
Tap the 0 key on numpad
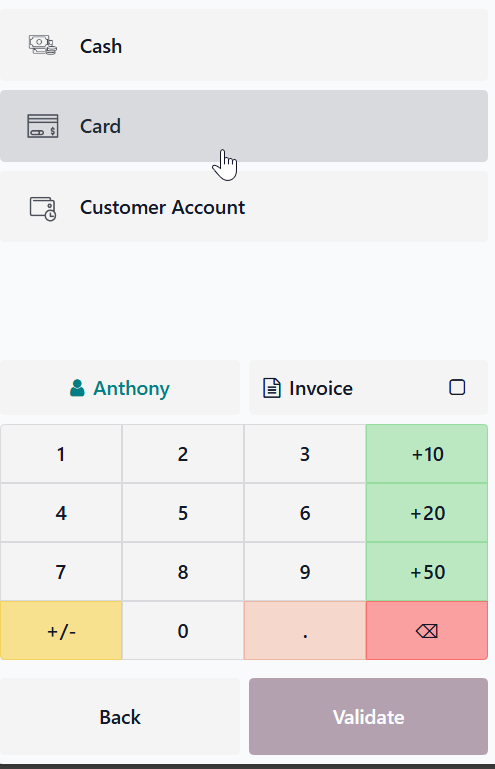point(182,631)
